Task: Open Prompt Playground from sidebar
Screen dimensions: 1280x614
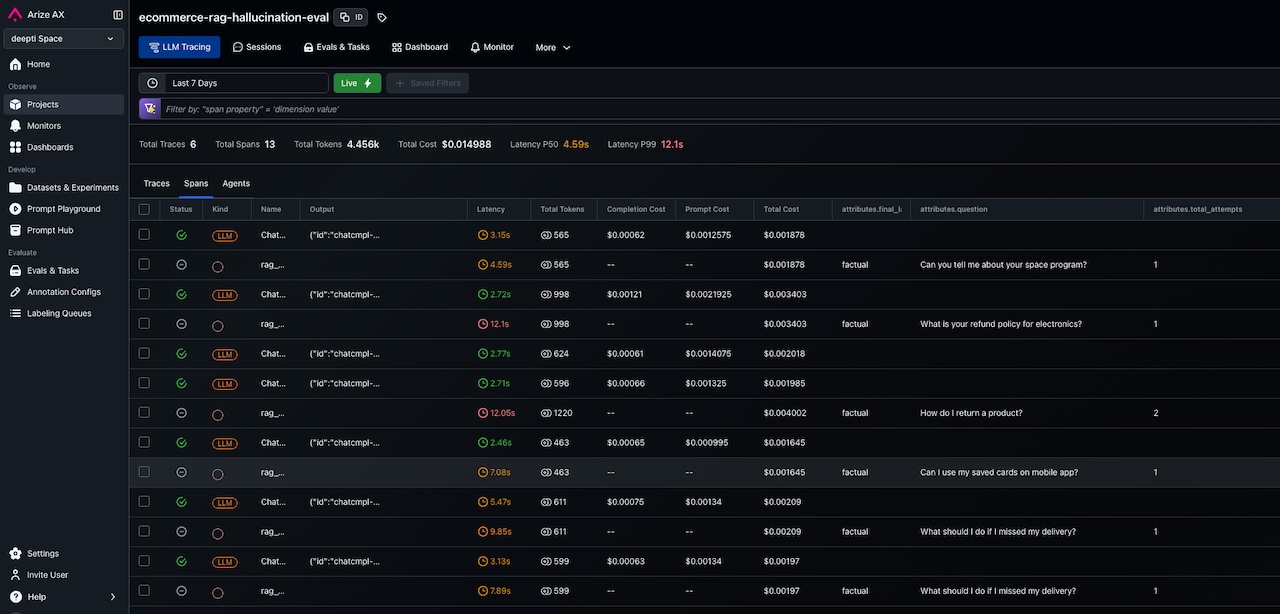Action: 63,209
